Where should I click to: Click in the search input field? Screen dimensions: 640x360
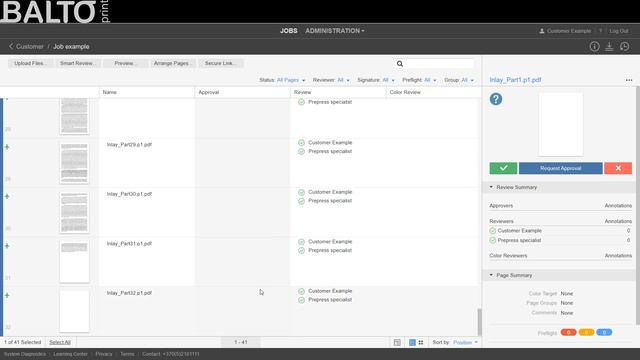(x=439, y=64)
